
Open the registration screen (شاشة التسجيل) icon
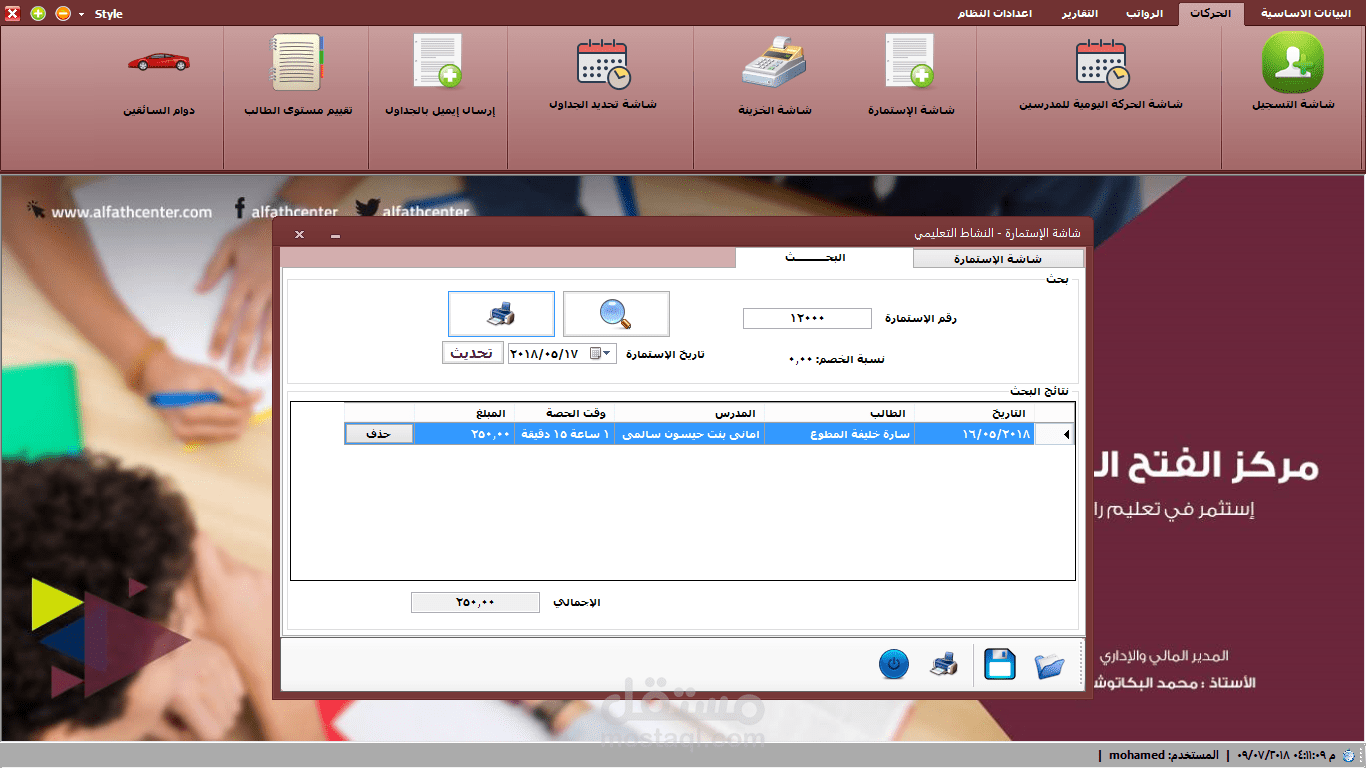[1292, 63]
